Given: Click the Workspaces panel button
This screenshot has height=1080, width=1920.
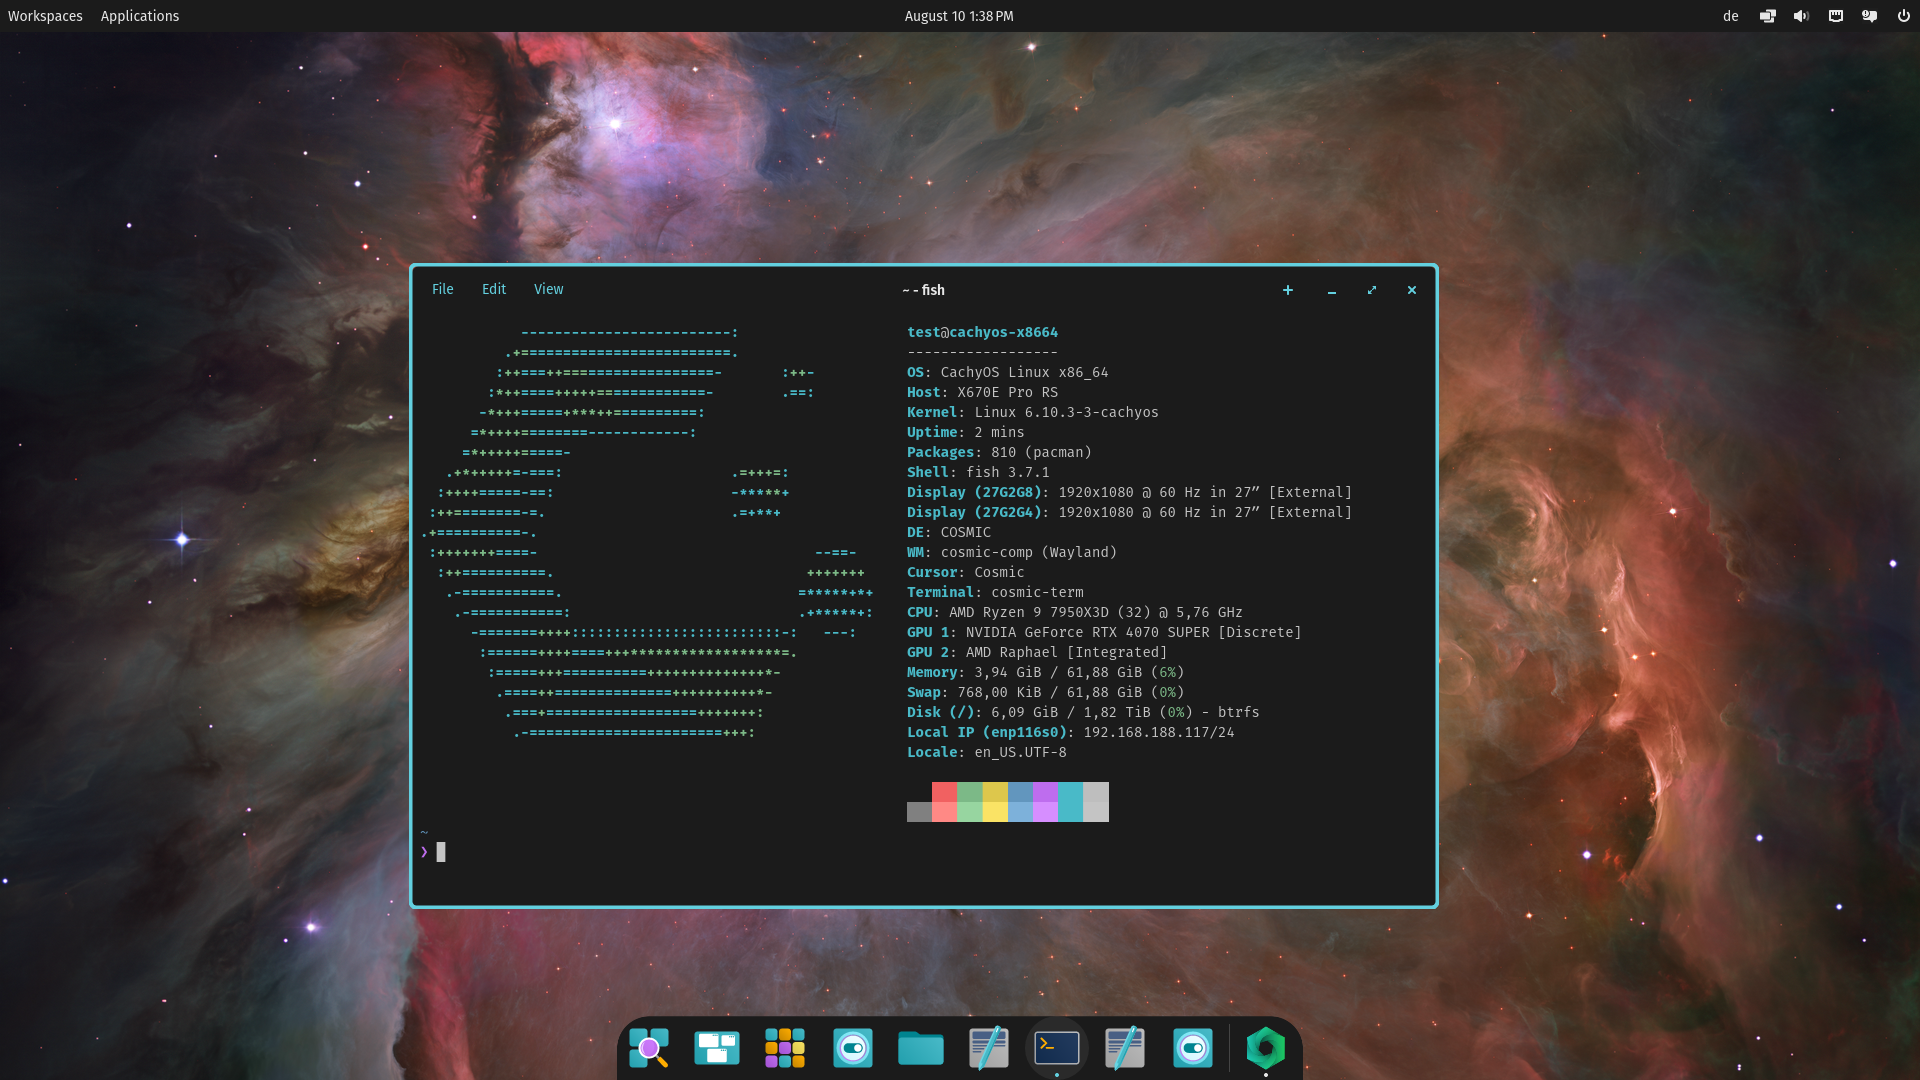Looking at the screenshot, I should coord(45,16).
